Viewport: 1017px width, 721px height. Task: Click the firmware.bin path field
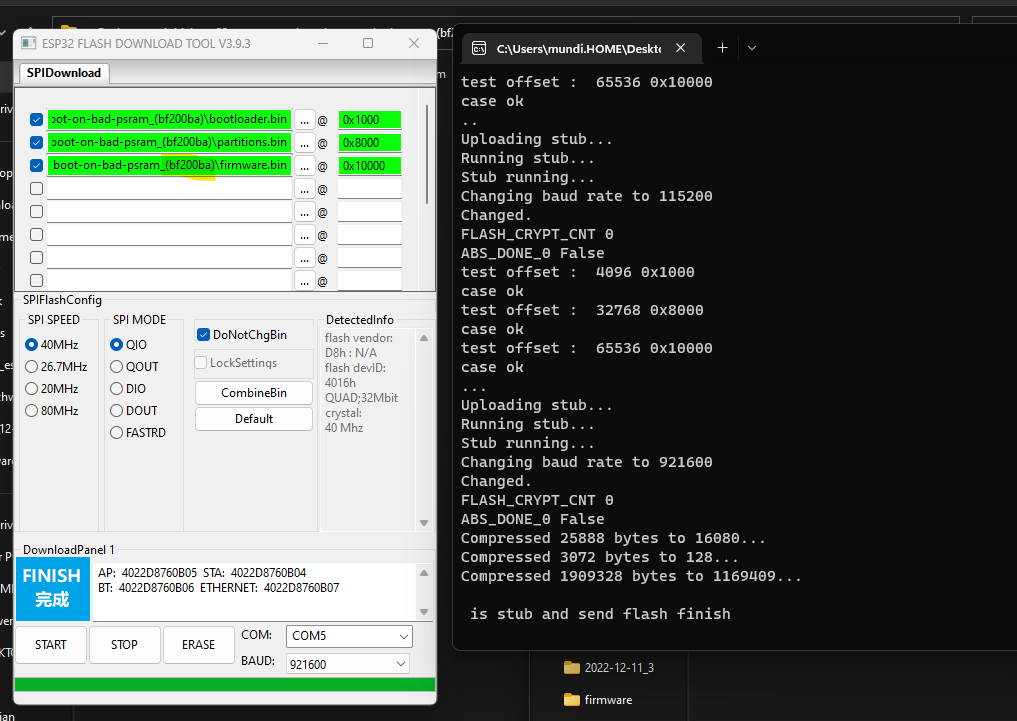click(169, 165)
